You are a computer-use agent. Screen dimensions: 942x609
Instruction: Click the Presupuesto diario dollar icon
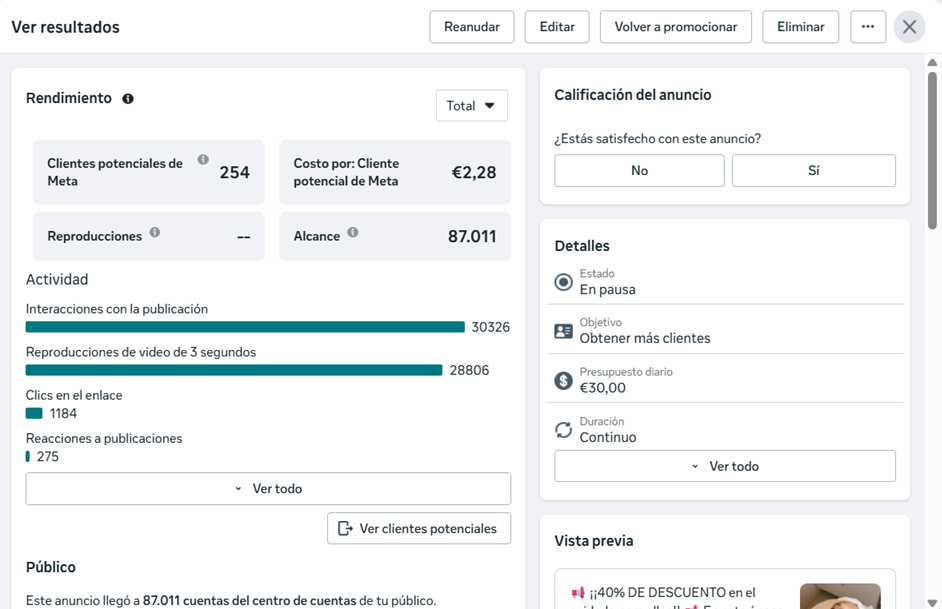click(564, 380)
